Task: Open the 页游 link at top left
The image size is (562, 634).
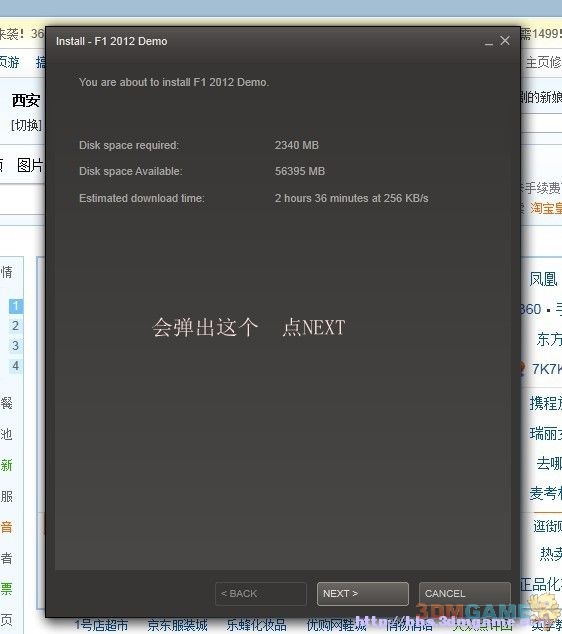Action: tap(10, 62)
